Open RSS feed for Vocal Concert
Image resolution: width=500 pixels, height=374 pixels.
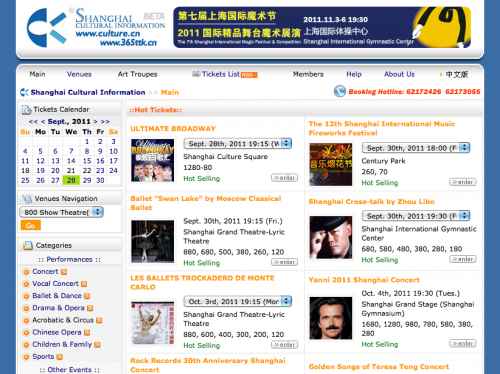coord(84,284)
